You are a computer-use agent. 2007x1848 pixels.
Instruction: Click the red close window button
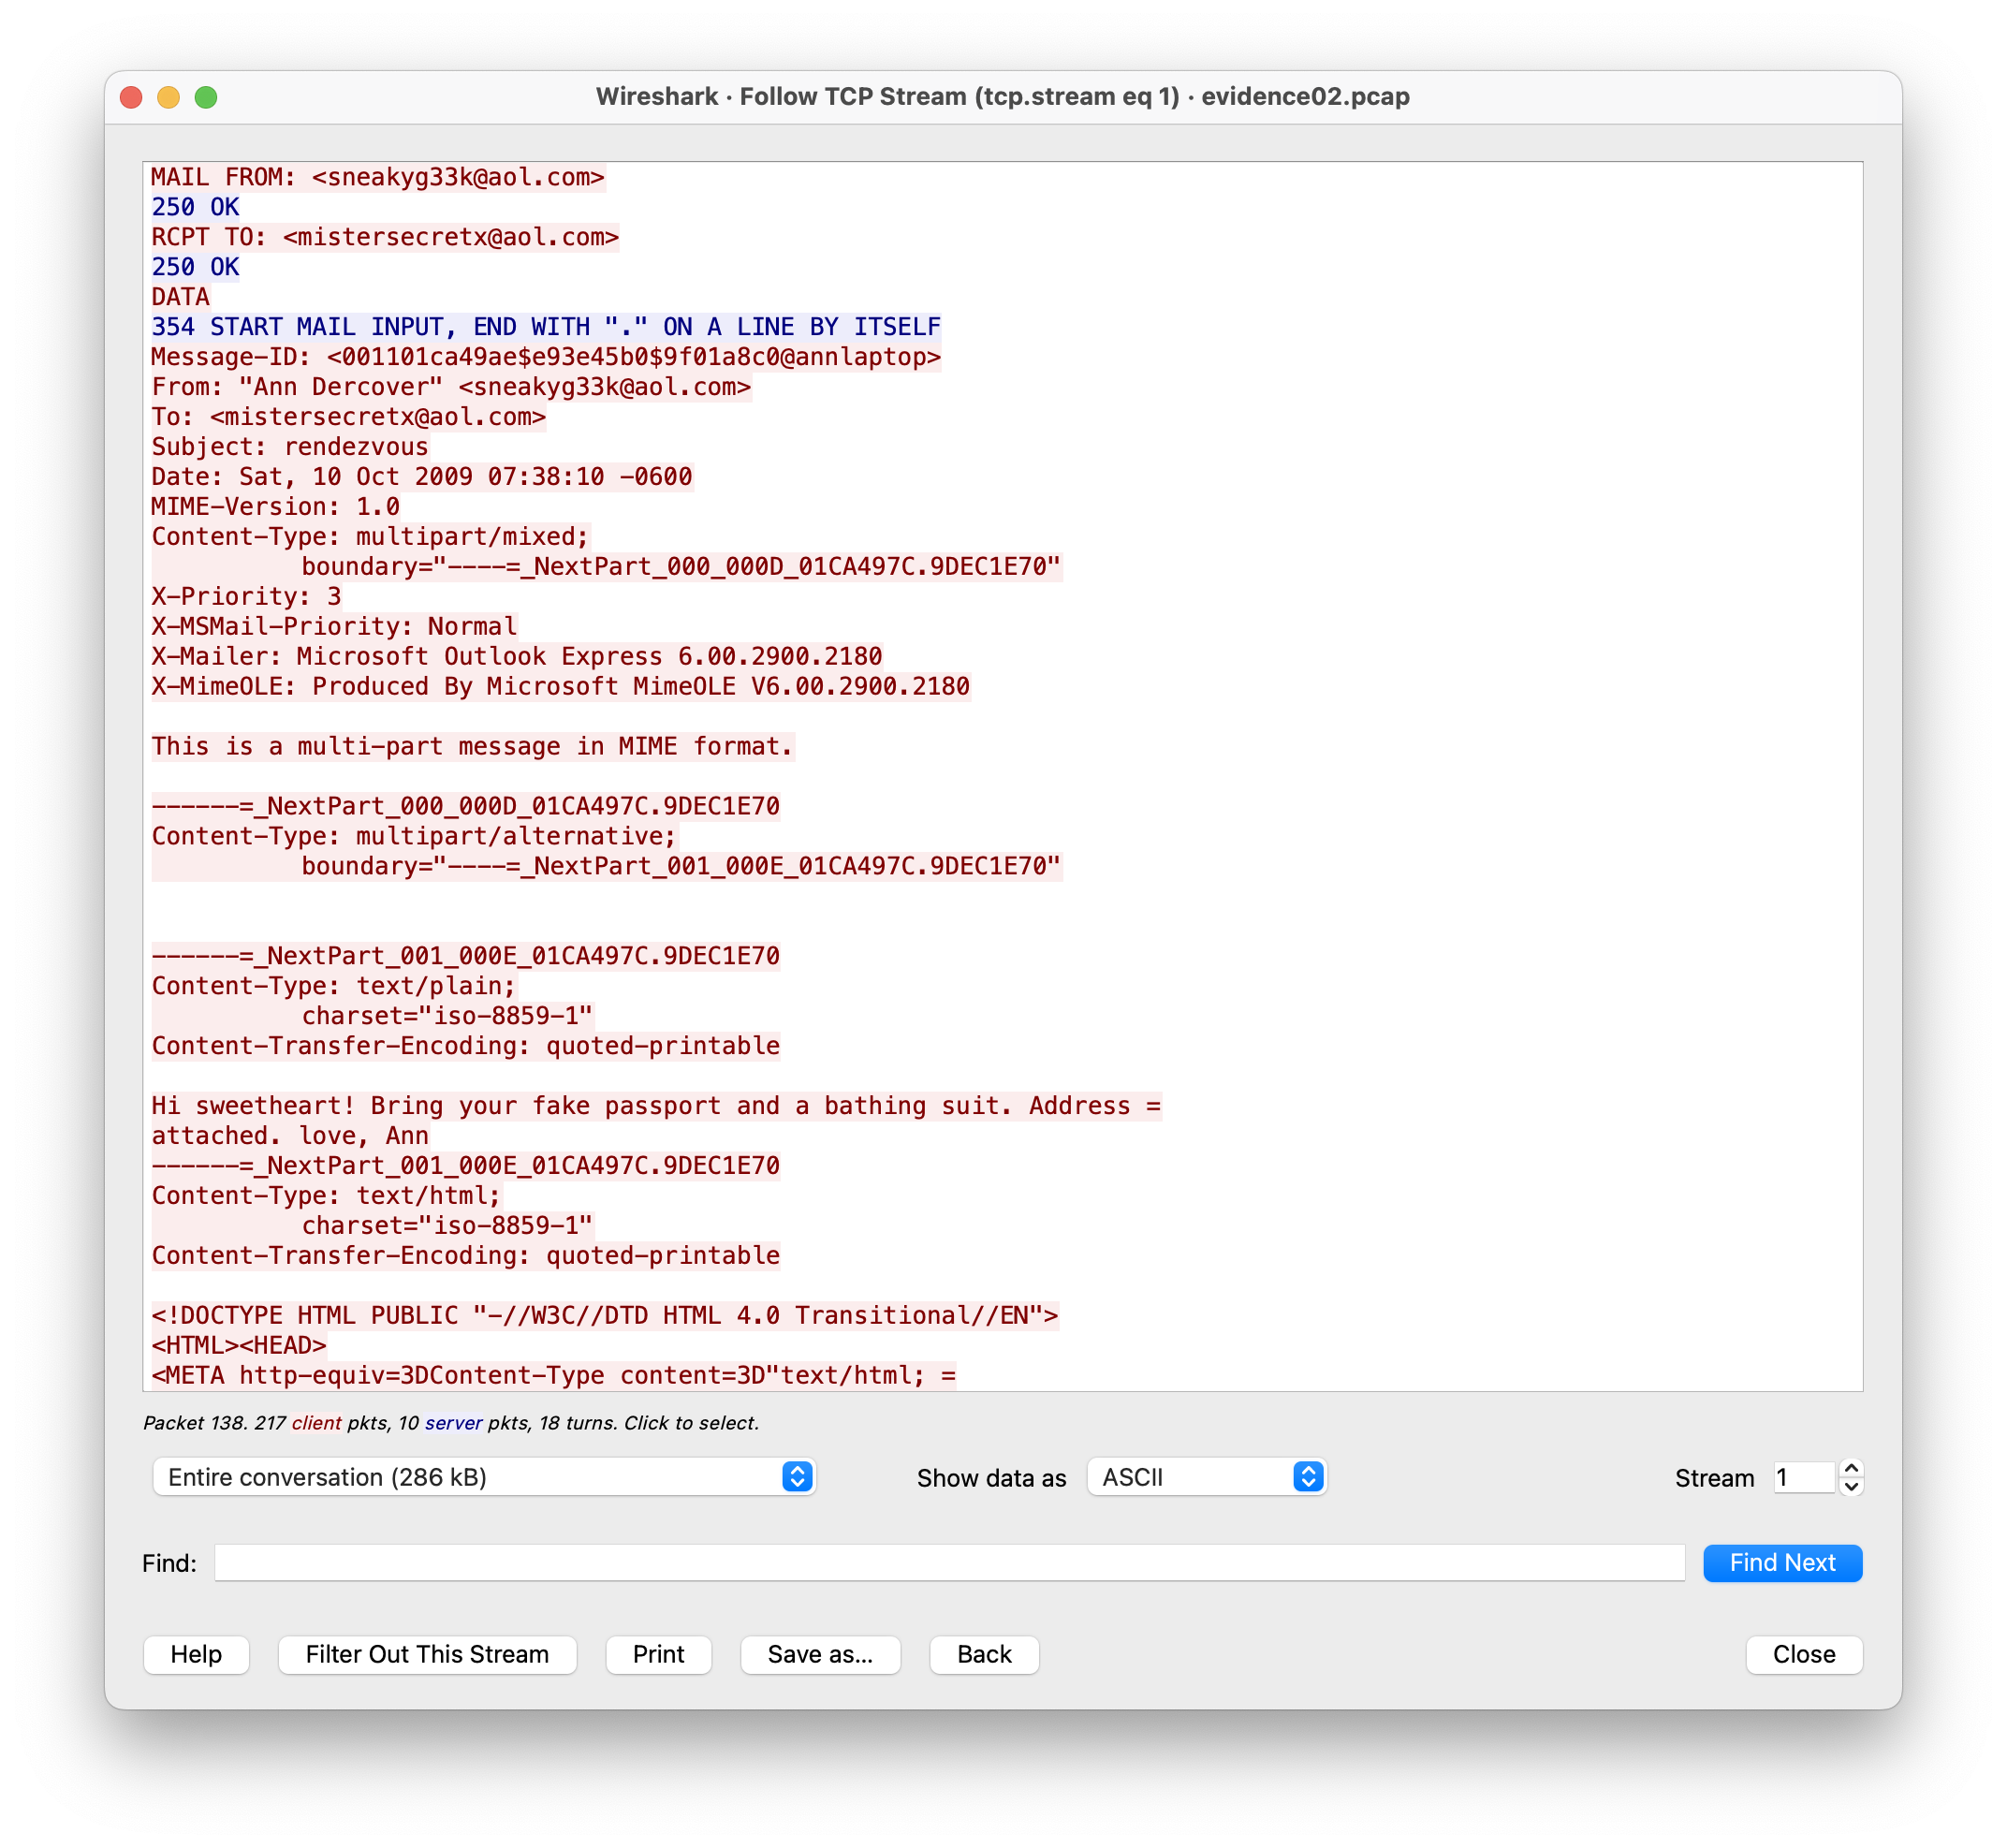pyautogui.click(x=131, y=97)
